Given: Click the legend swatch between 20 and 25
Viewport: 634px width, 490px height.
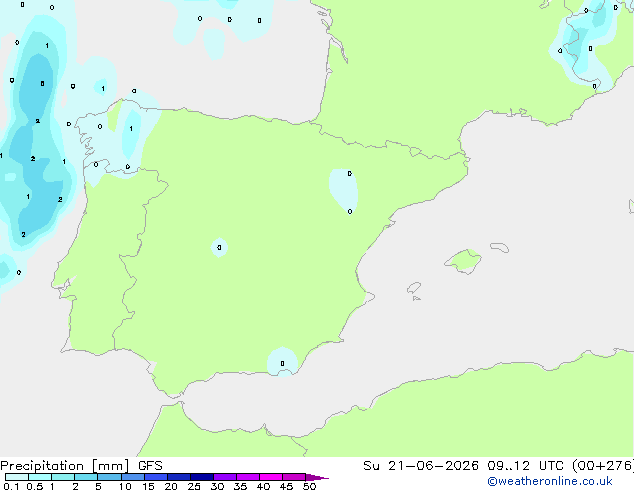Looking at the screenshot, I should (x=179, y=477).
